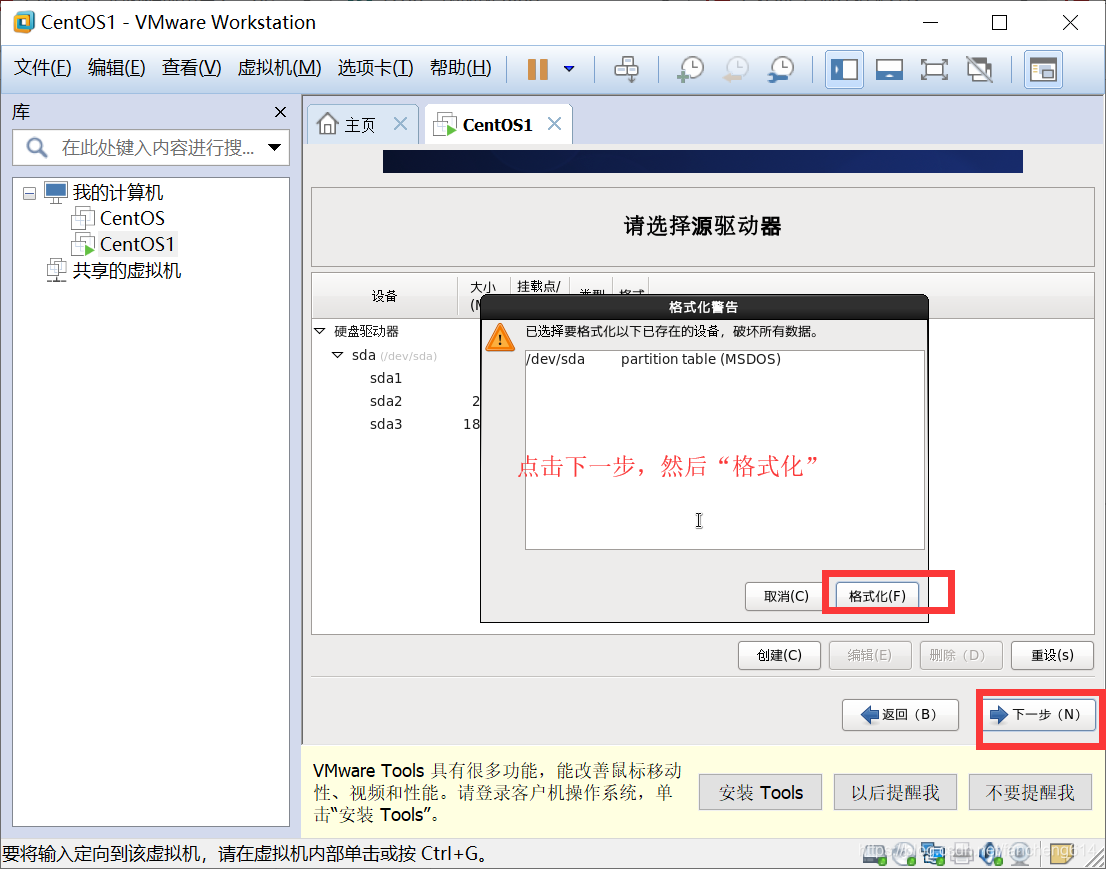Click the home icon on 主页 tab
The image size is (1106, 869).
pyautogui.click(x=328, y=123)
